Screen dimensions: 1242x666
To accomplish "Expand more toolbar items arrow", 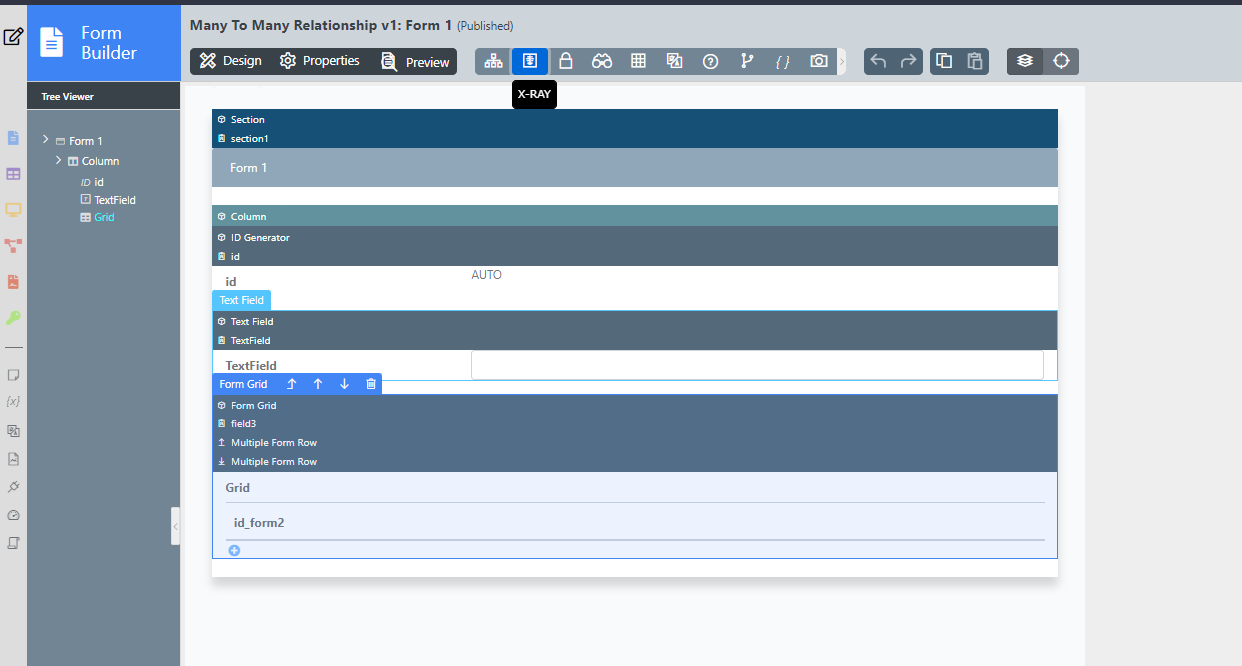I will 841,62.
